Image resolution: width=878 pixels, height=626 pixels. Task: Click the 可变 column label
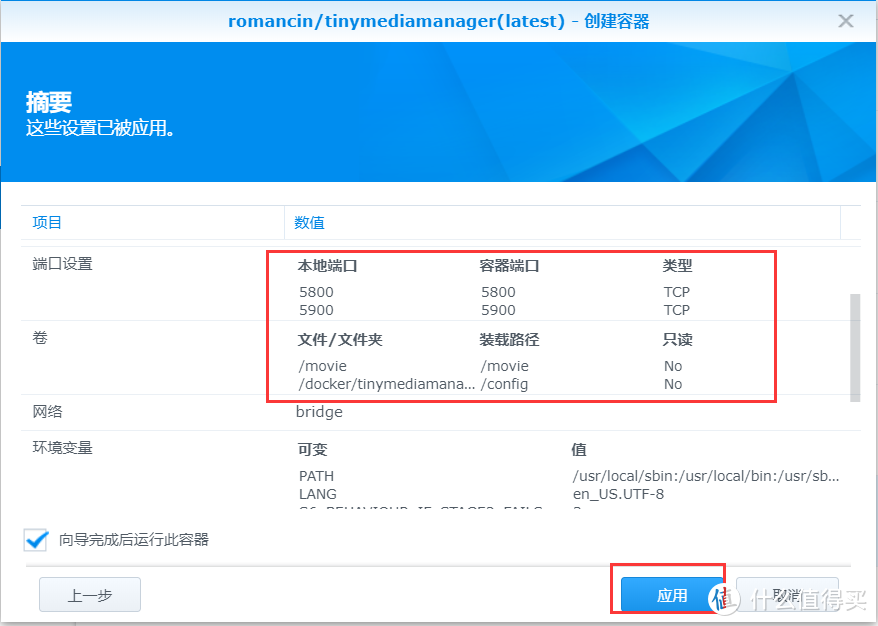tap(312, 449)
